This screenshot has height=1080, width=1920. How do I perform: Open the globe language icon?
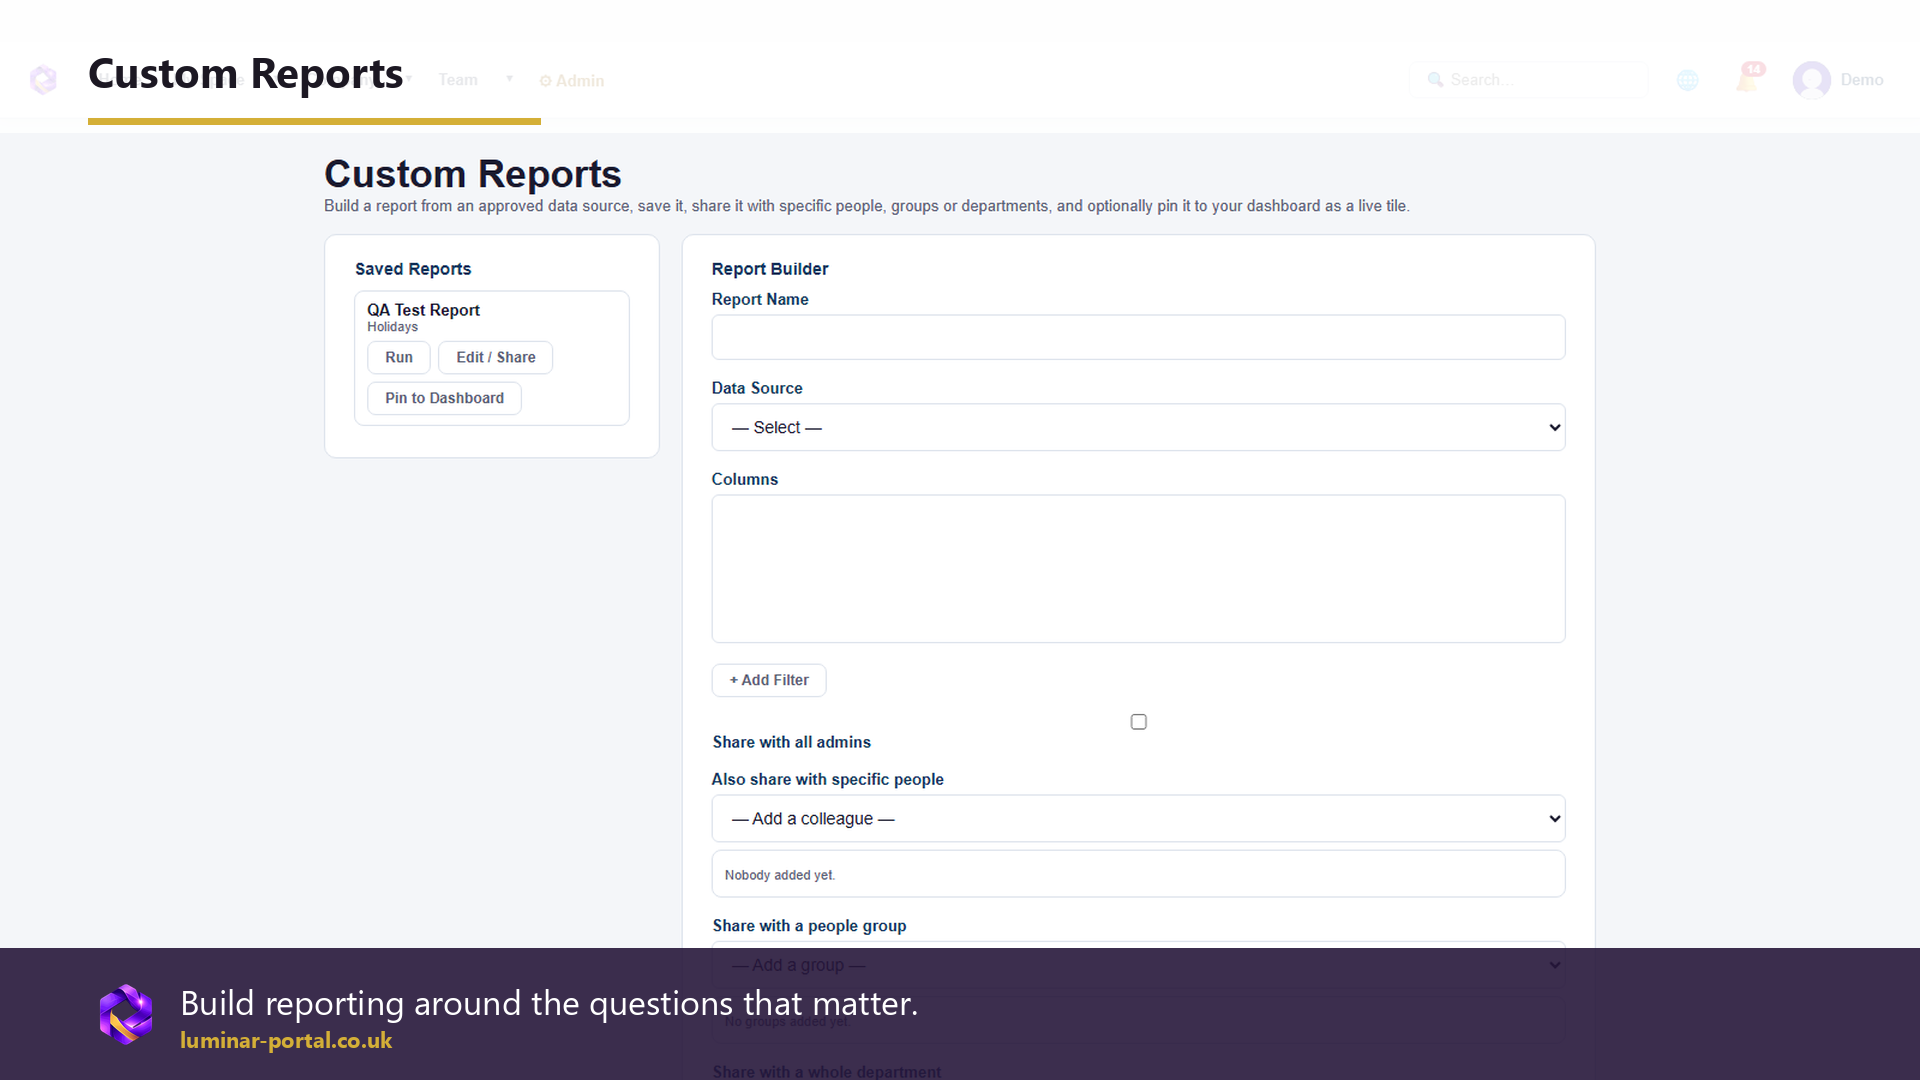pyautogui.click(x=1688, y=80)
